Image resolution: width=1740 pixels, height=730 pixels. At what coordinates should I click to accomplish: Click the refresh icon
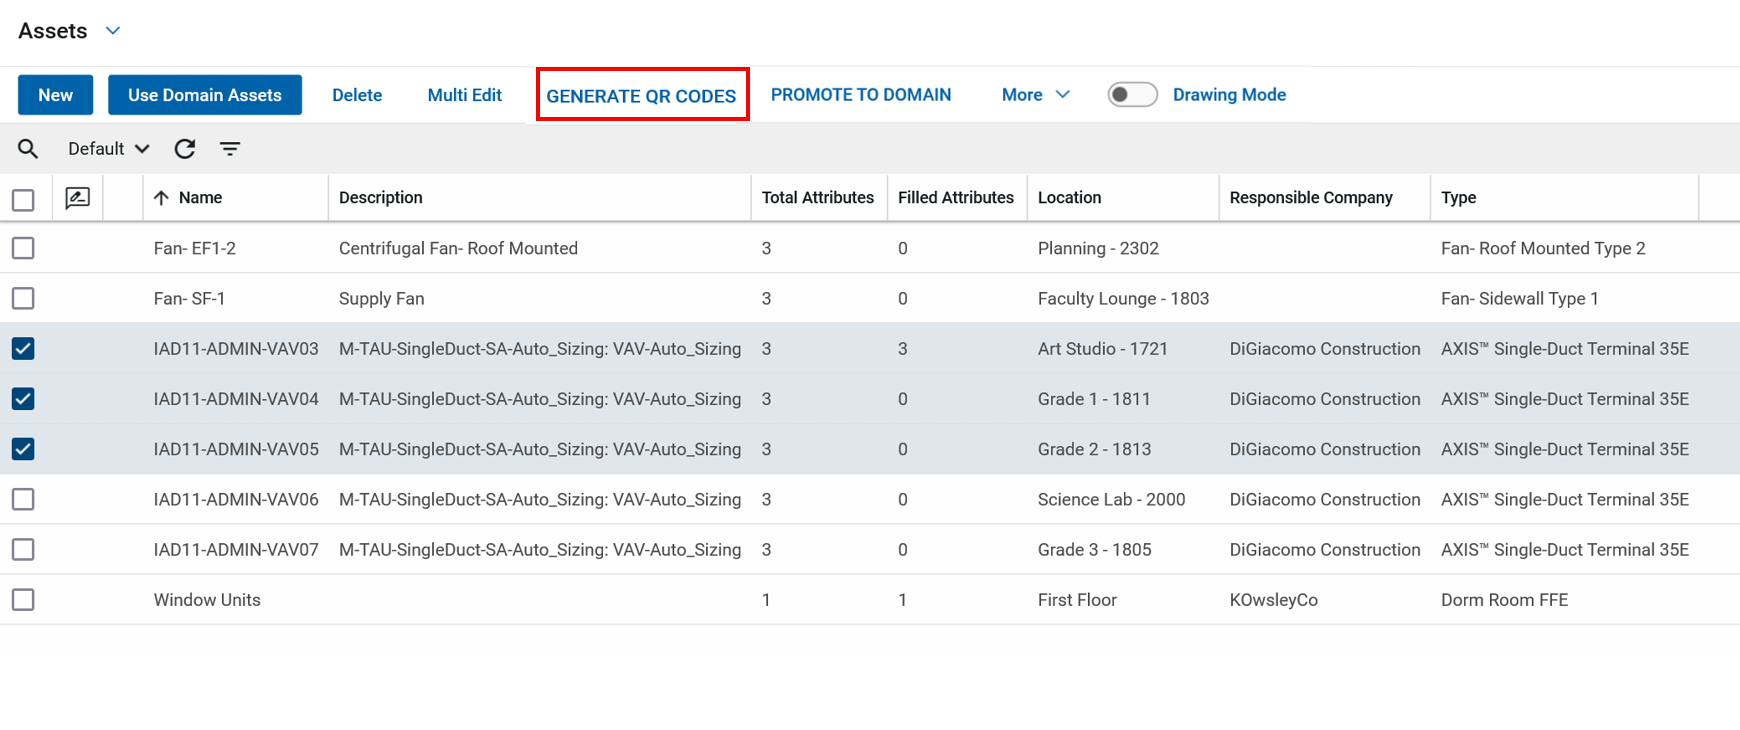click(185, 149)
